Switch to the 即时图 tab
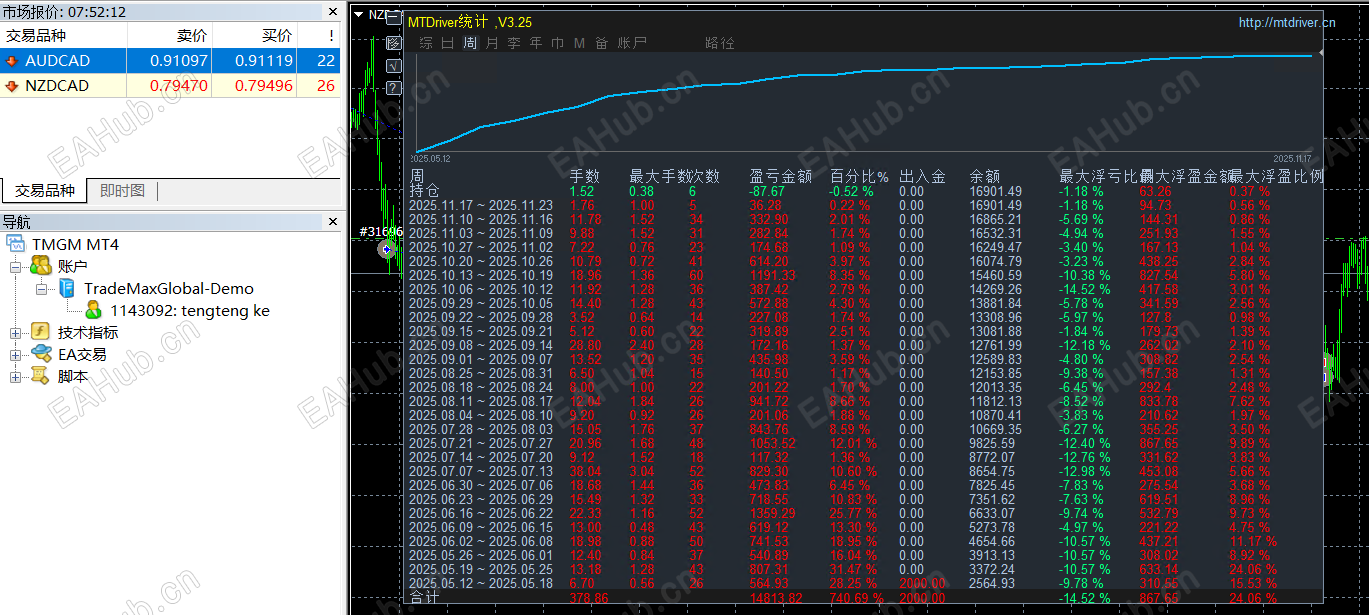1369x615 pixels. 122,191
